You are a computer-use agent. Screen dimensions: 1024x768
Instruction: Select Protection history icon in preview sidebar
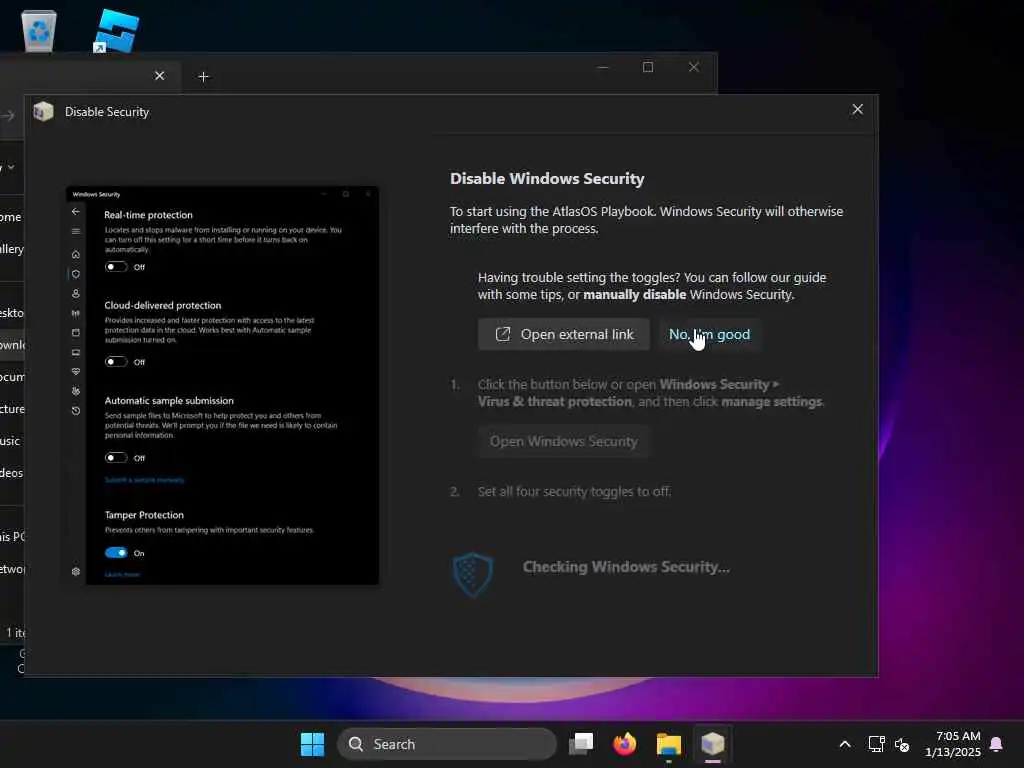coord(76,411)
